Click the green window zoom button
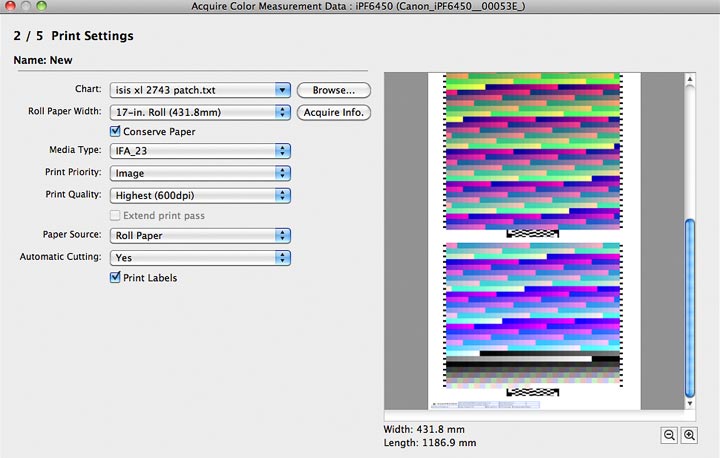Screen dimensions: 720x458 [41, 6]
